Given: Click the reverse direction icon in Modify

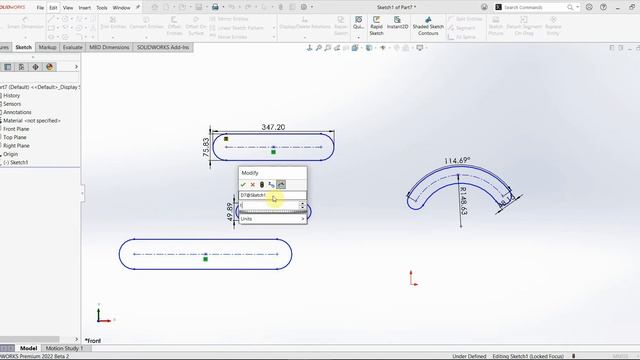Looking at the screenshot, I should tap(271, 185).
